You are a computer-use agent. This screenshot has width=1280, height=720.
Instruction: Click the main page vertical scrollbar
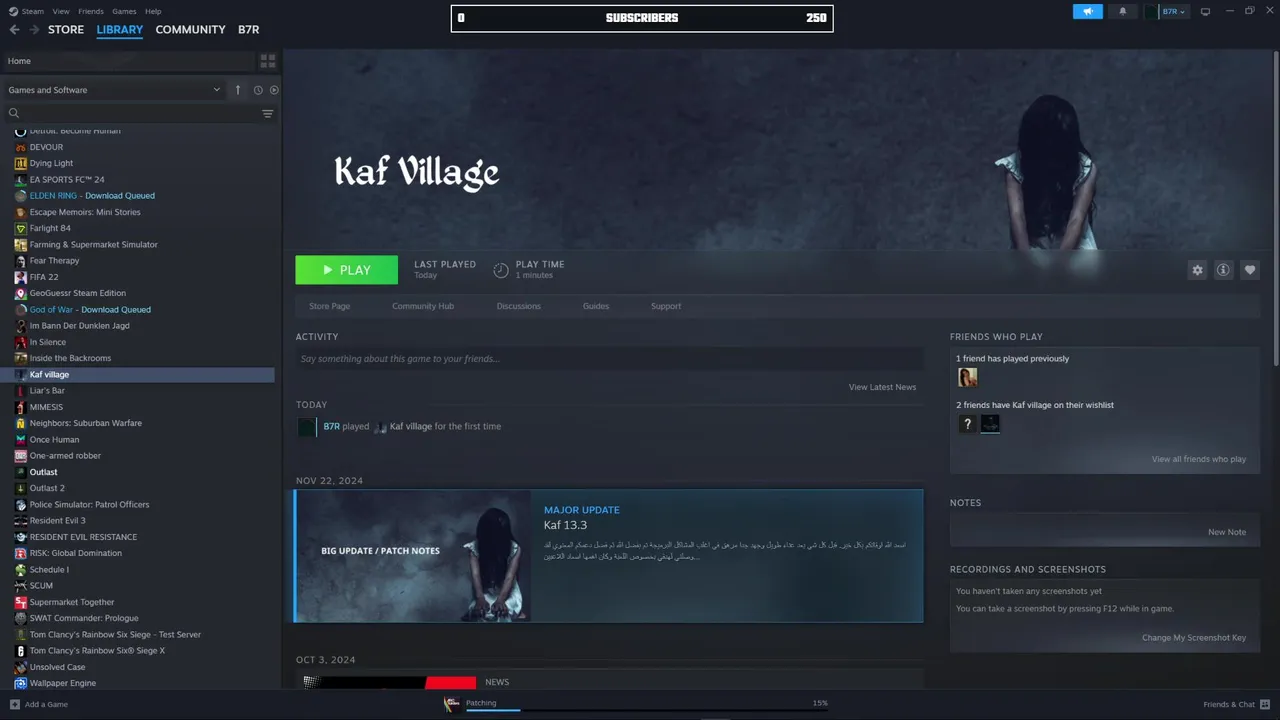pyautogui.click(x=1275, y=210)
